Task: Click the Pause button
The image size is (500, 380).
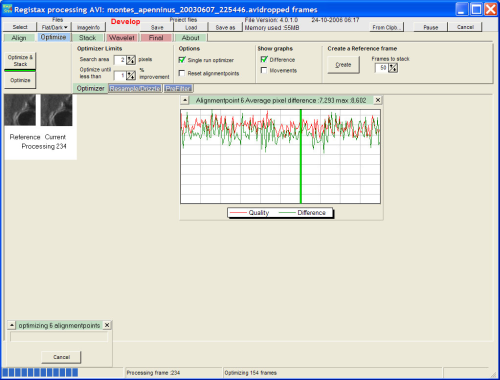Action: (x=431, y=27)
